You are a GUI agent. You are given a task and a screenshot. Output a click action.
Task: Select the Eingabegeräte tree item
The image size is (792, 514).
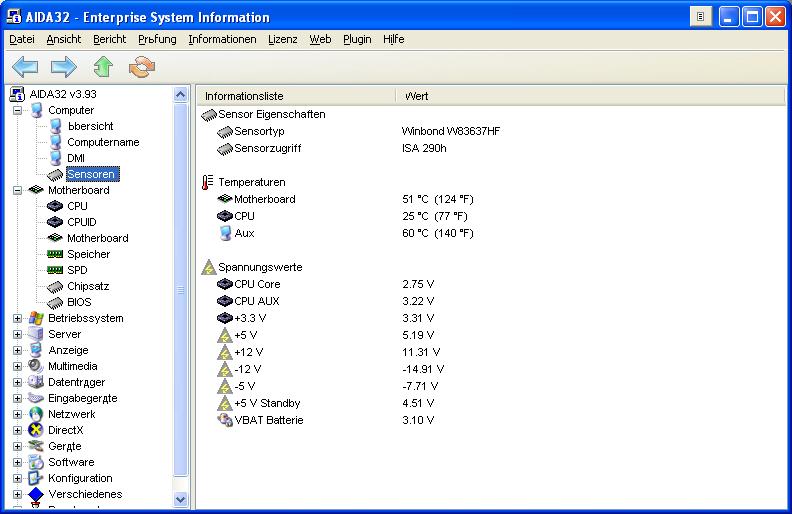[82, 398]
